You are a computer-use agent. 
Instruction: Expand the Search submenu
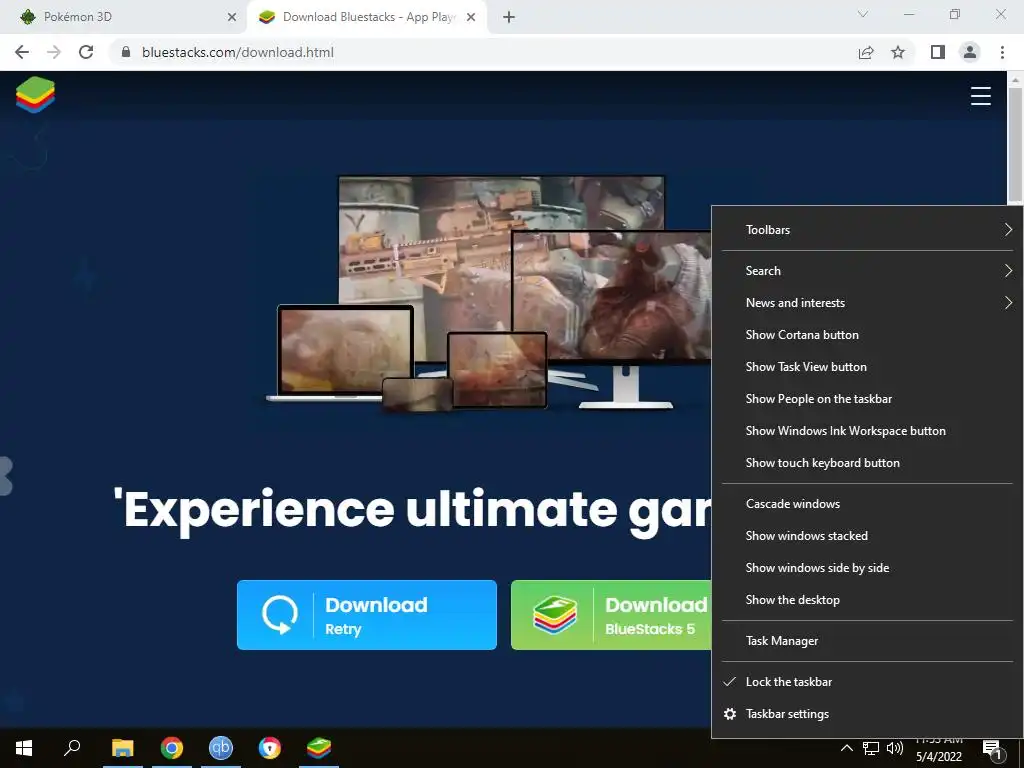point(867,270)
